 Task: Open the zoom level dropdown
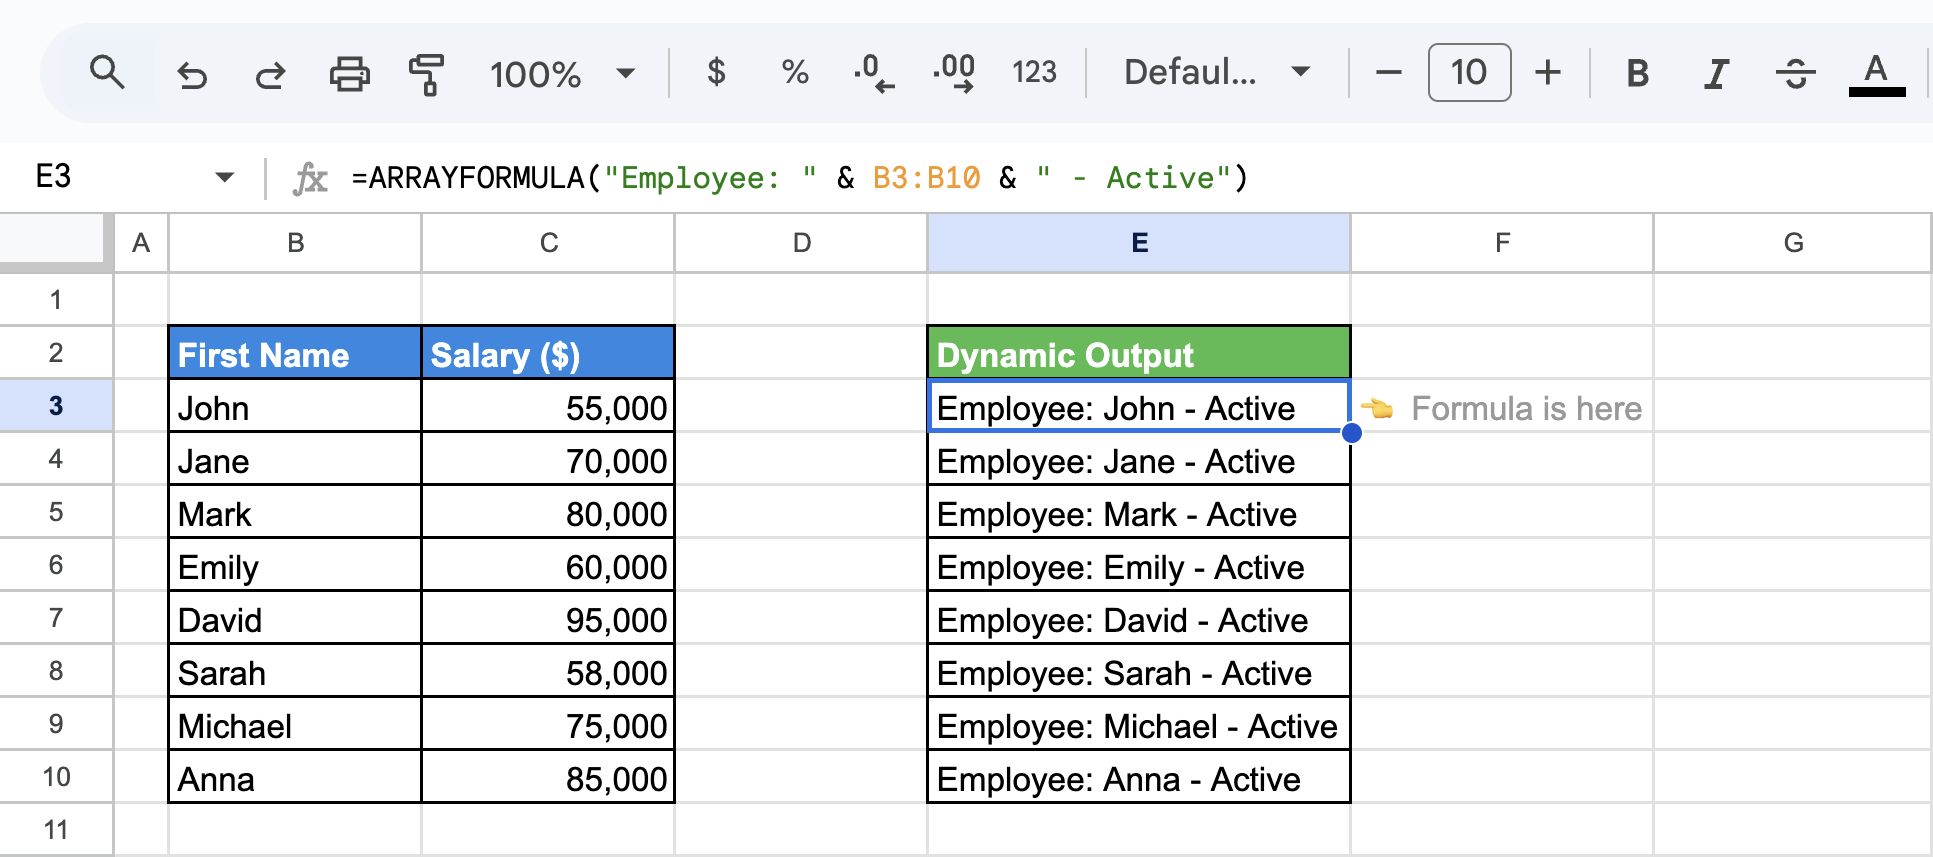(x=562, y=73)
